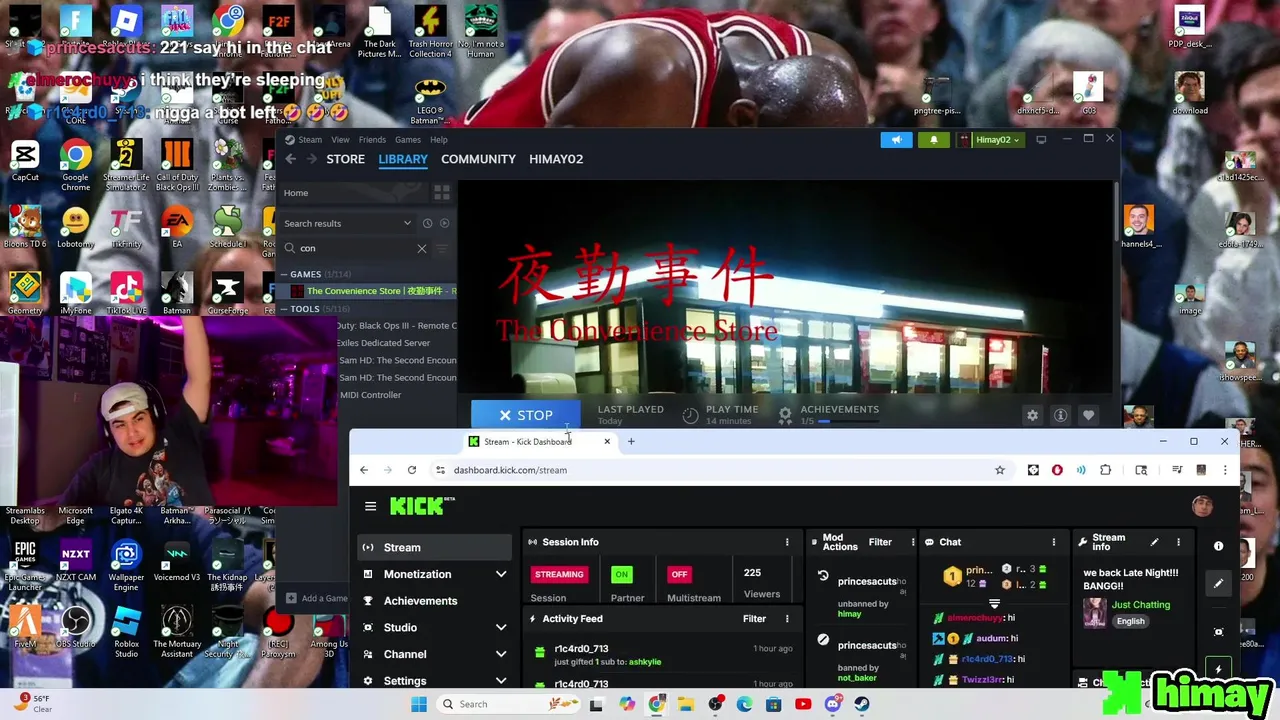1280x720 pixels.
Task: Favorite the game with the heart icon
Action: click(1088, 415)
